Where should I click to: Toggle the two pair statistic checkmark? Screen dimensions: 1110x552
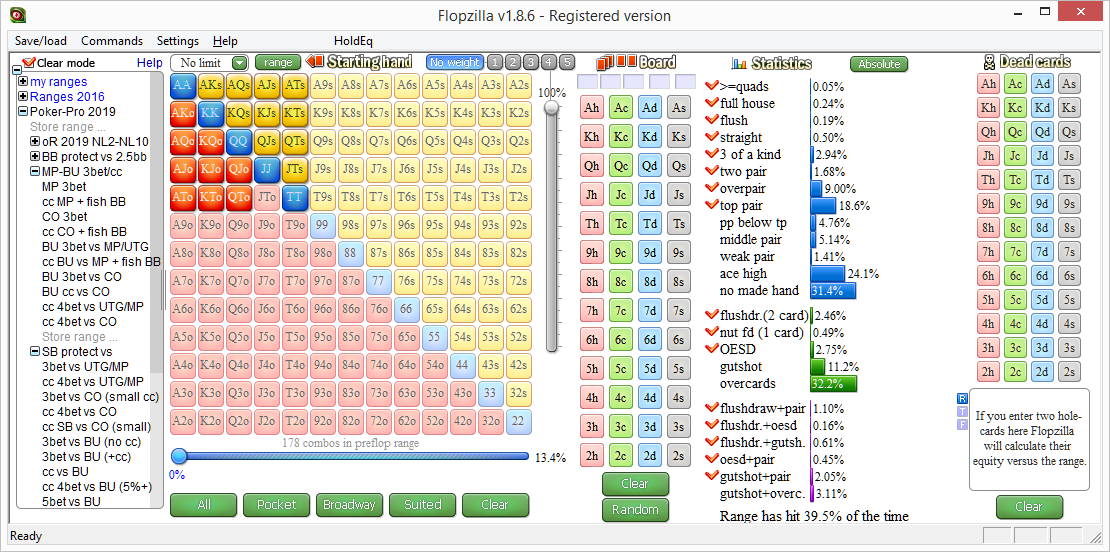[x=711, y=171]
